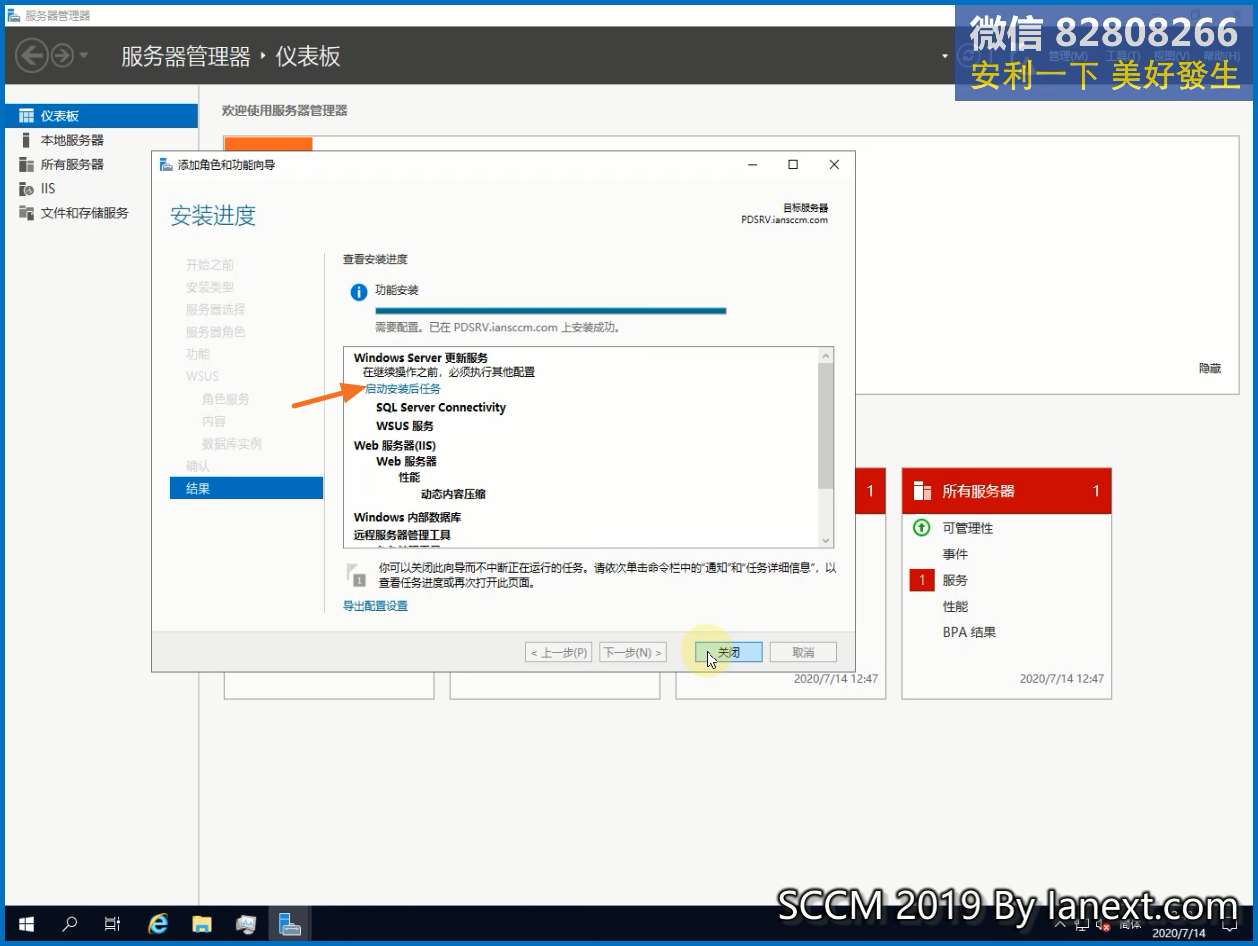
Task: Open File Explorer from taskbar
Action: pos(201,924)
